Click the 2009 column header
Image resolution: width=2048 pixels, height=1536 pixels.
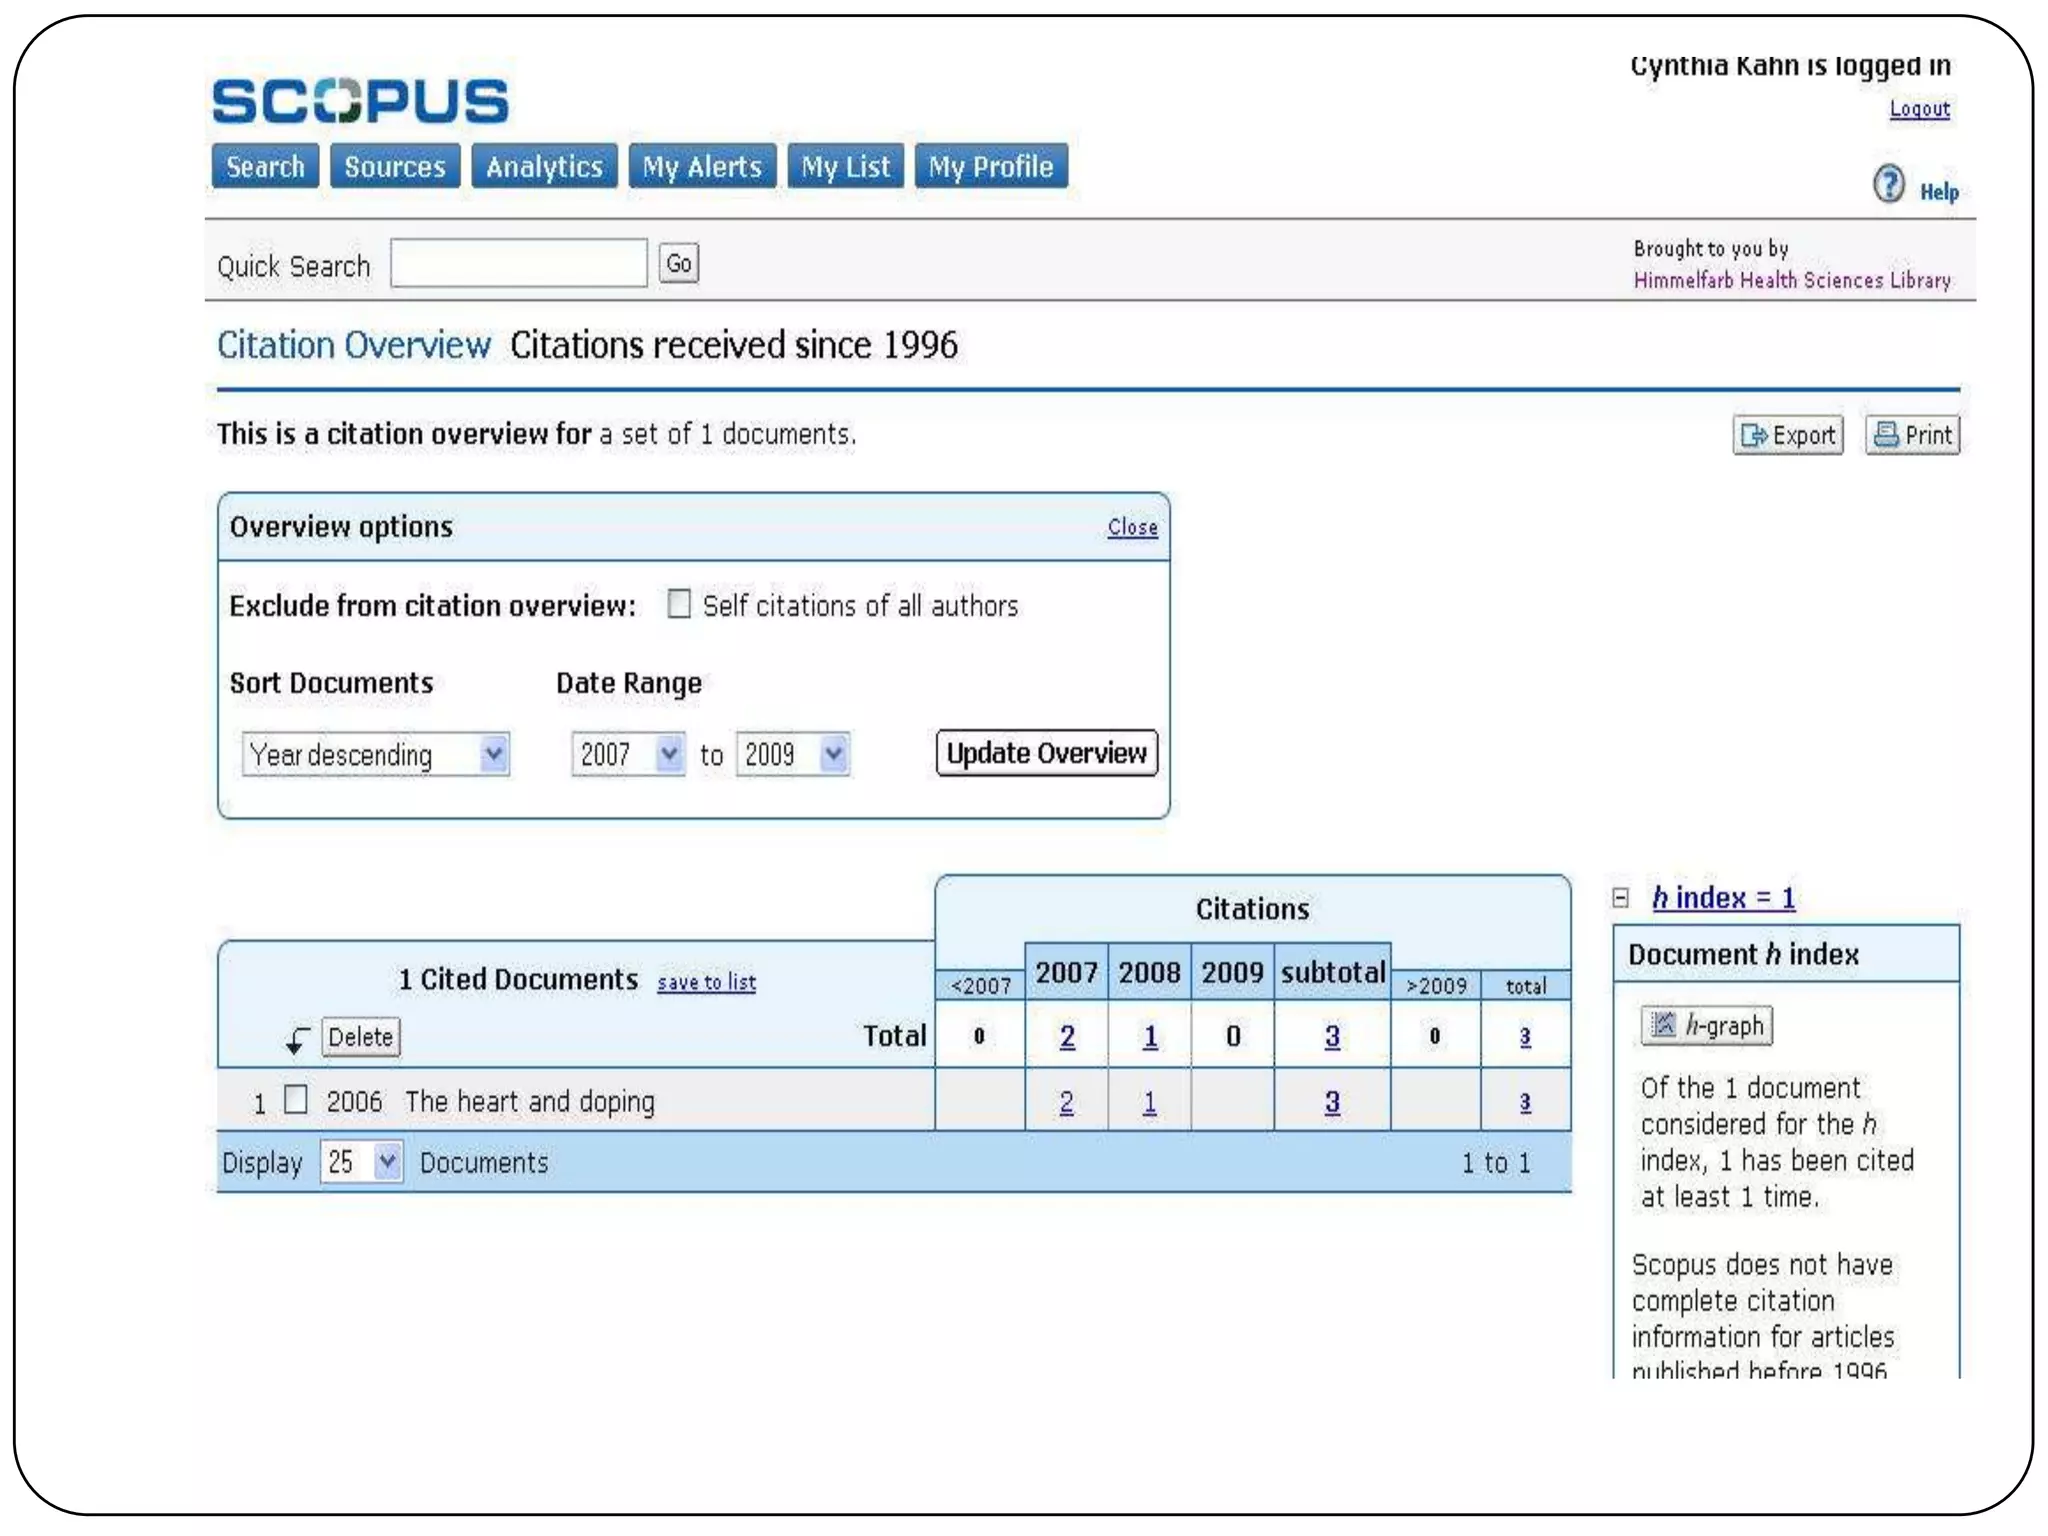click(1232, 971)
